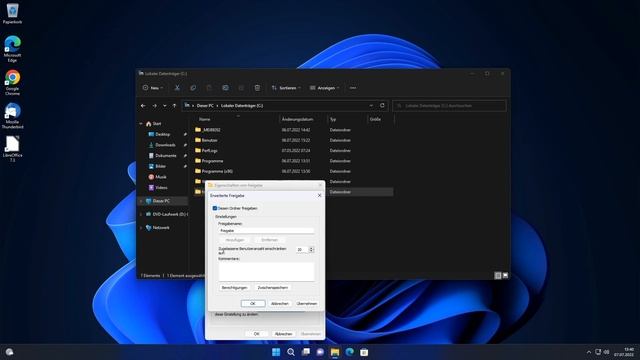Open the weather widget on the taskbar

9,352
